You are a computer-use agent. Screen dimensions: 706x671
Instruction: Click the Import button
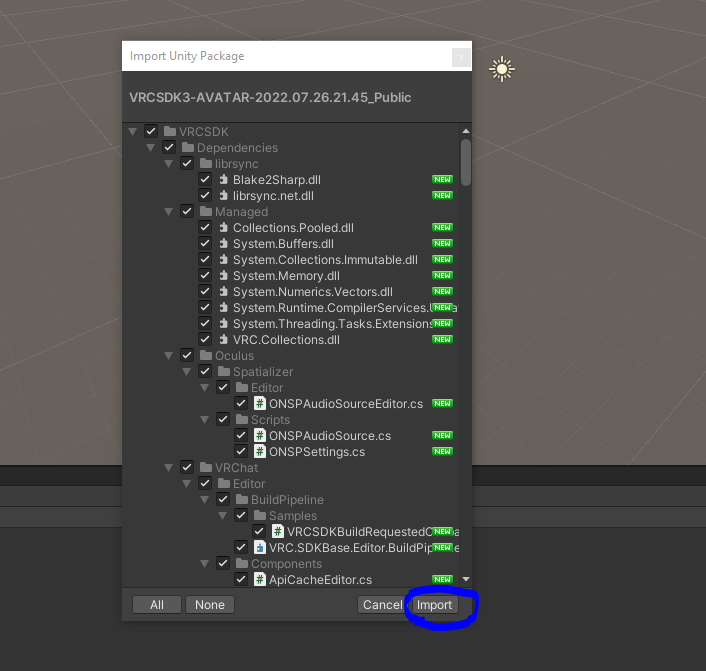click(434, 605)
